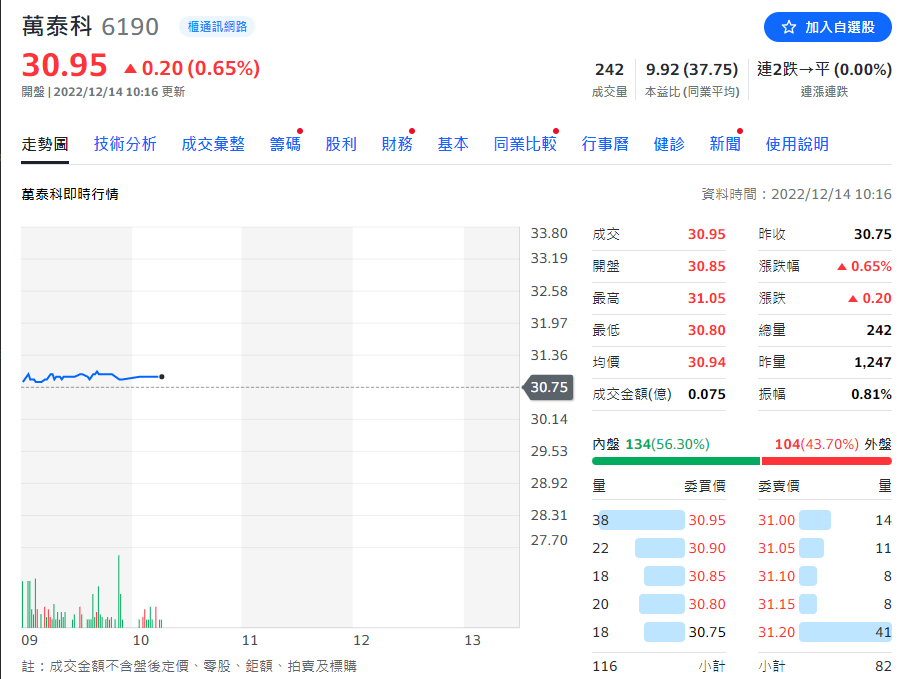The height and width of the screenshot is (679, 900).
Task: Select the 健診 tab
Action: [x=669, y=144]
